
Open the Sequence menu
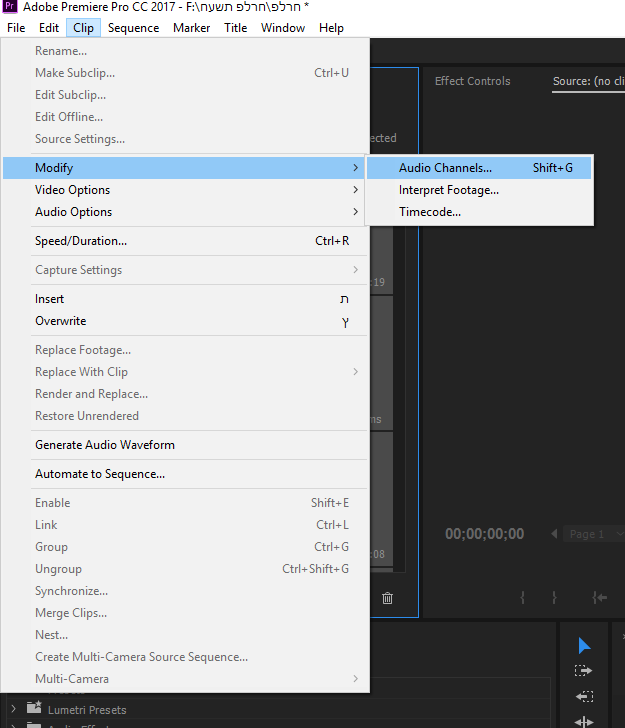point(133,28)
